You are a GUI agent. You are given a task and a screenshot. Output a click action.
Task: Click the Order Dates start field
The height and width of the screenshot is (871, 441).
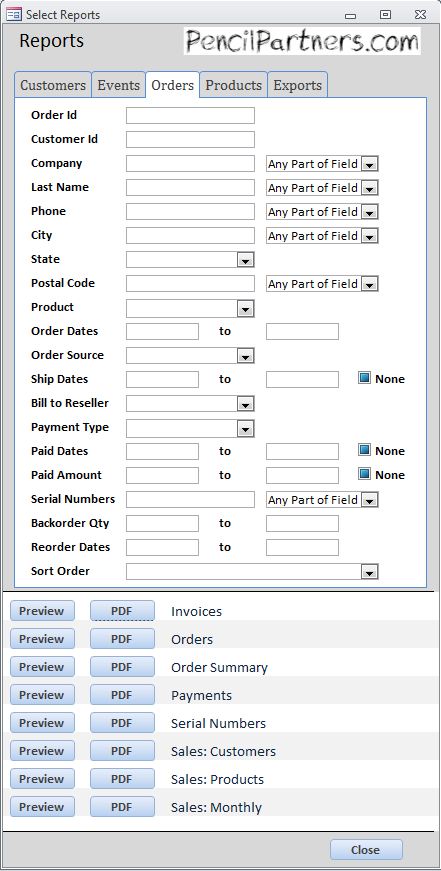(x=162, y=332)
